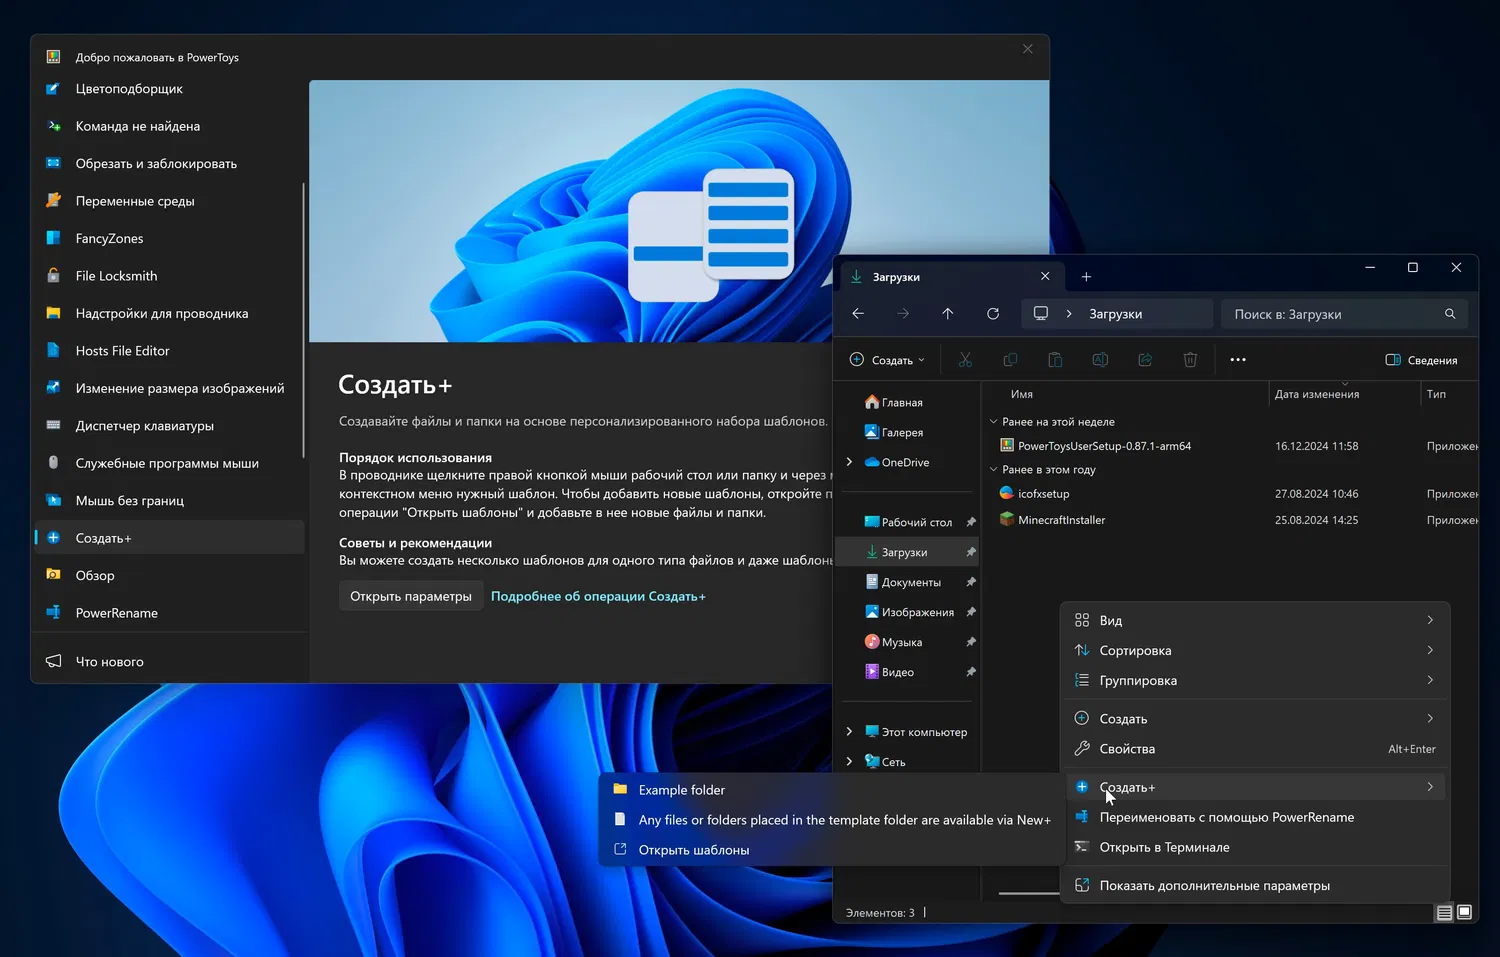Unpin Рабочий стол using its pin icon
Image resolution: width=1500 pixels, height=957 pixels.
tap(971, 522)
